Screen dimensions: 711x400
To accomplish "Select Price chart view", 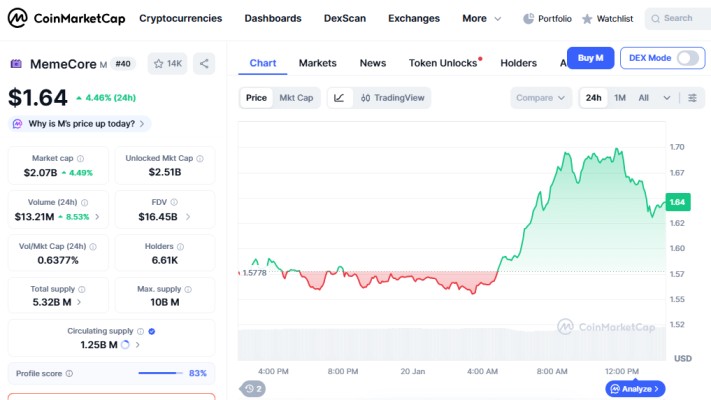I will point(256,98).
